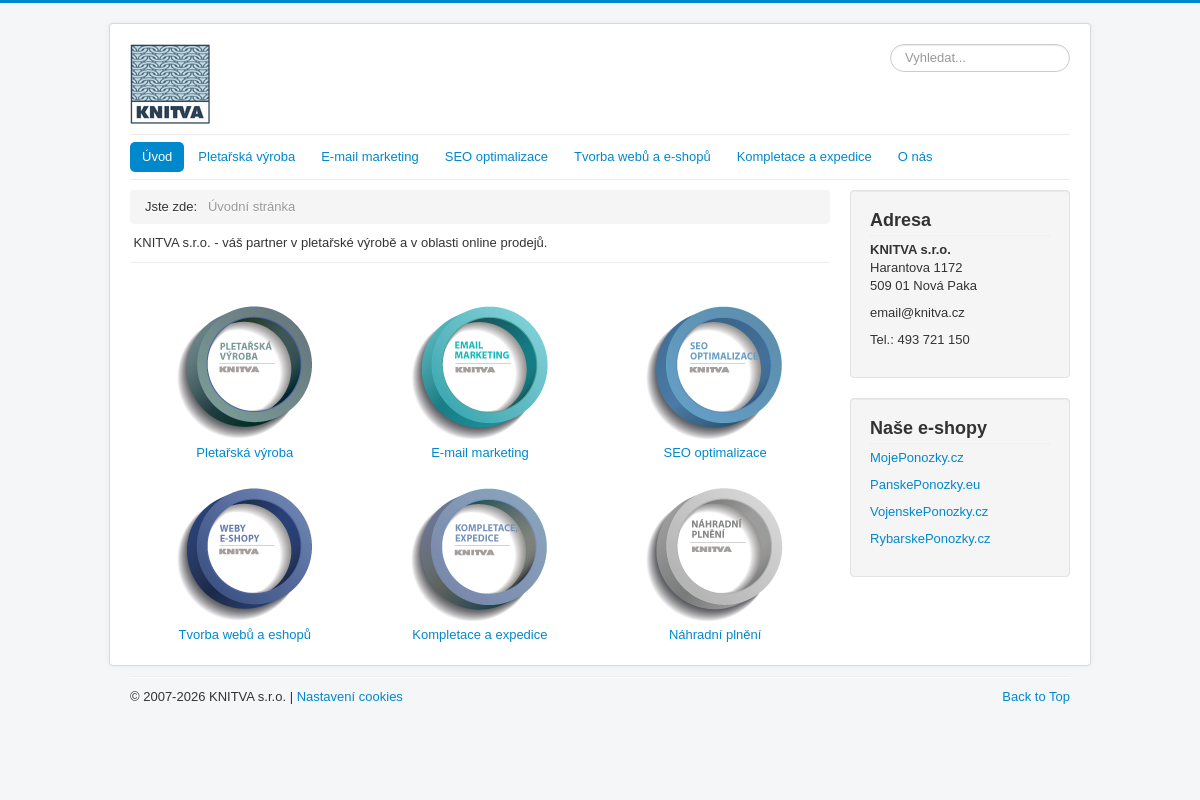Click the Back to Top link
The width and height of the screenshot is (1200, 800).
coord(1035,697)
